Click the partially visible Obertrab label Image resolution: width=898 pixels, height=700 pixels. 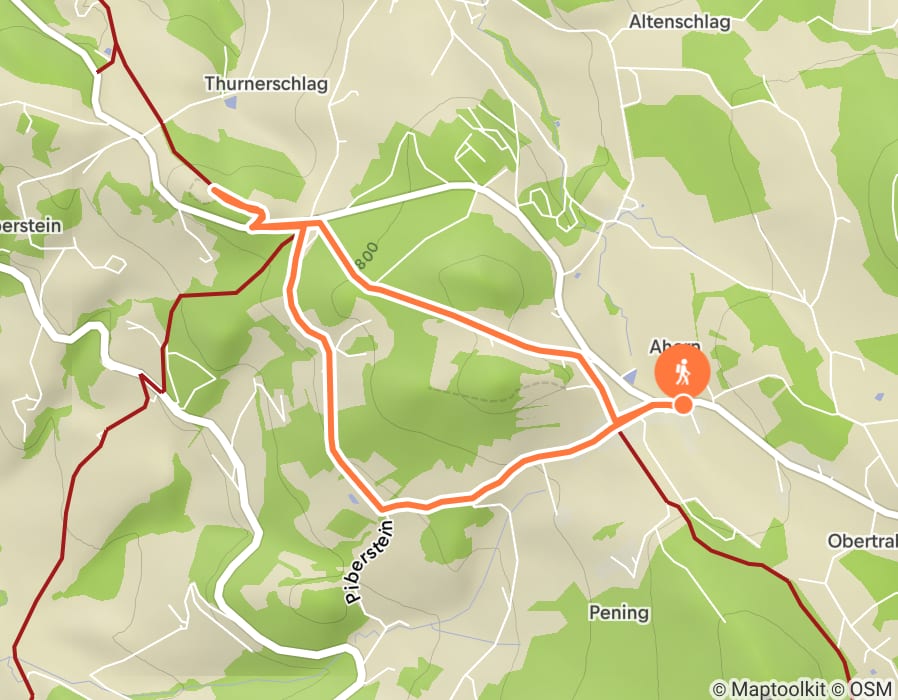[x=862, y=540]
